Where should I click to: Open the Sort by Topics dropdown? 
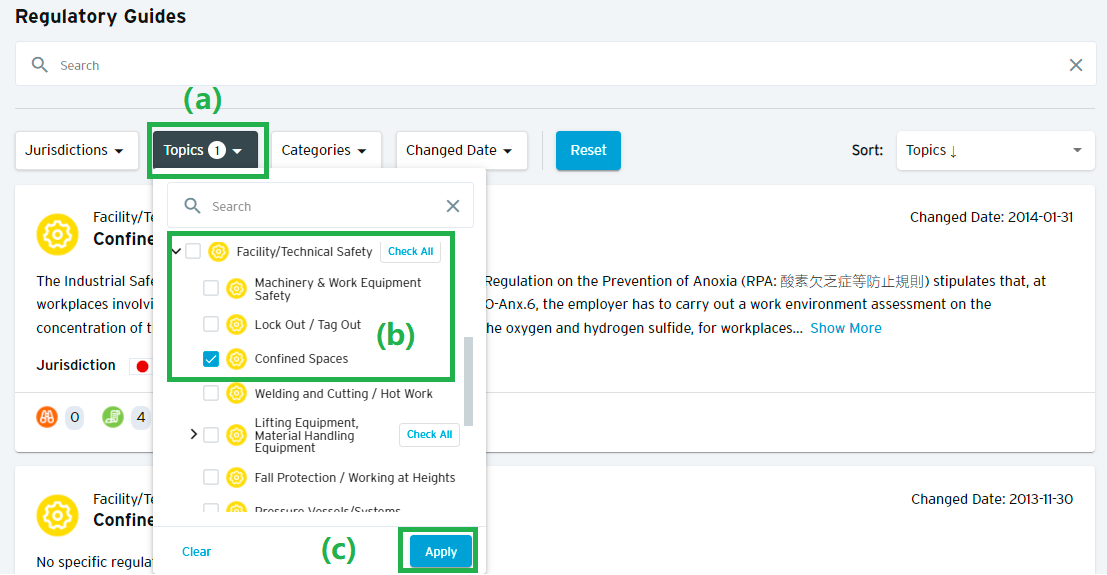pyautogui.click(x=995, y=150)
